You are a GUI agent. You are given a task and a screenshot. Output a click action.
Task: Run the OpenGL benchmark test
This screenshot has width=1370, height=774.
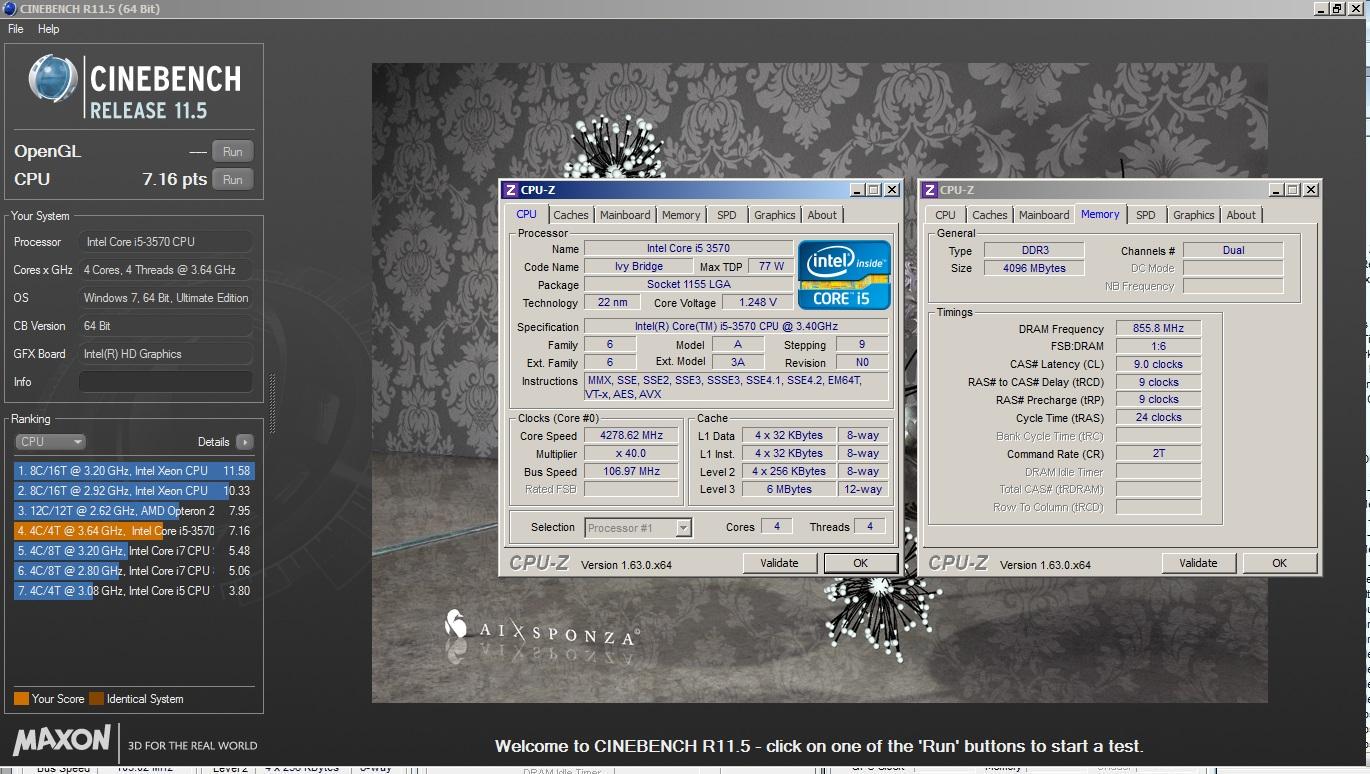click(232, 152)
